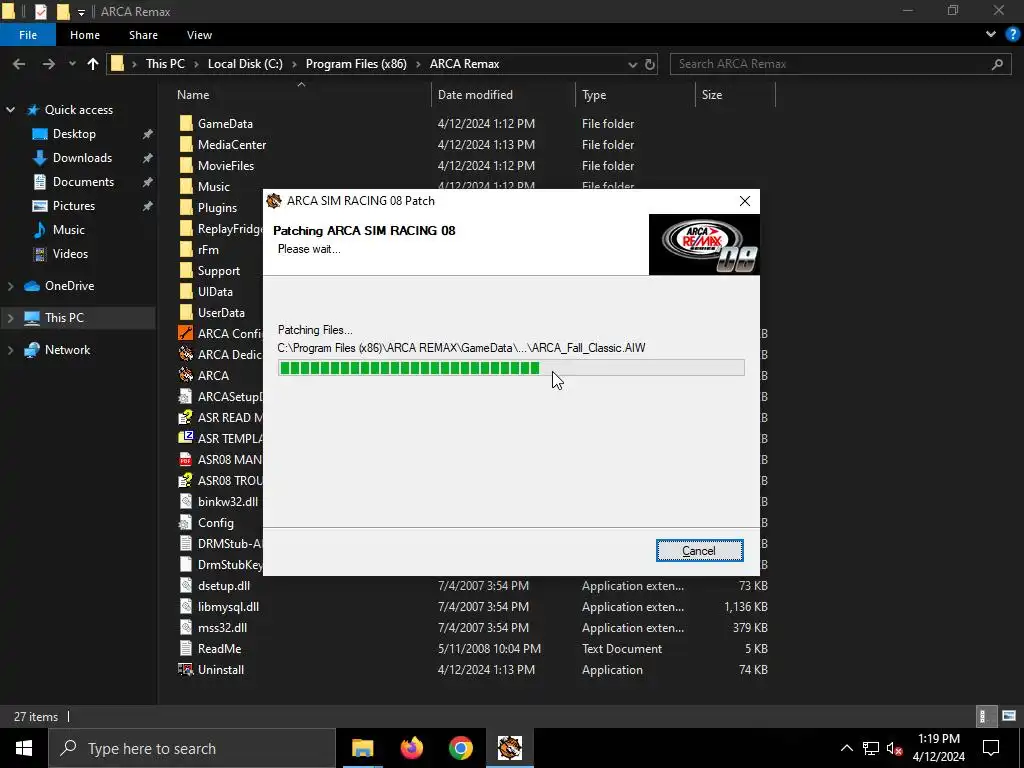Select the dsetup.dll file
Image resolution: width=1024 pixels, height=768 pixels.
(224, 586)
